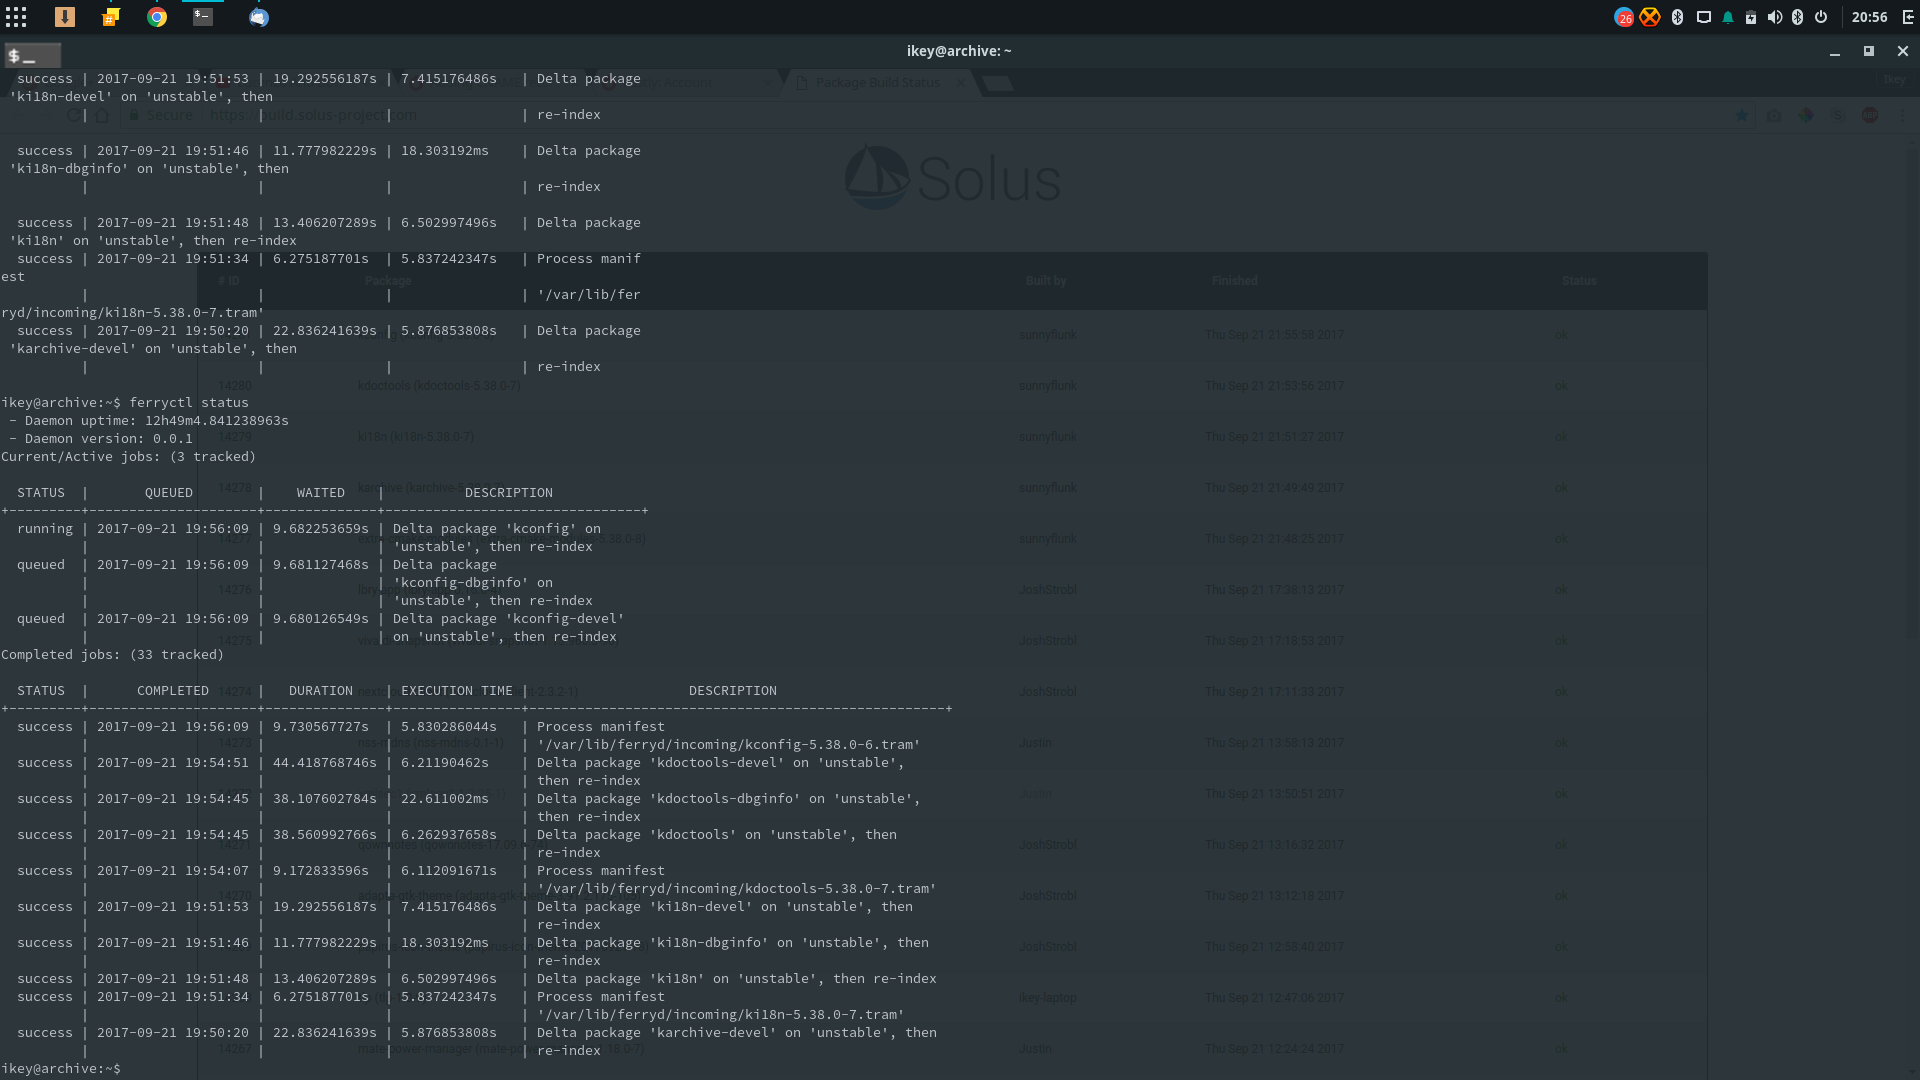Viewport: 1920px width, 1080px height.
Task: Click the duration value 9.172833596s
Action: [x=321, y=871]
